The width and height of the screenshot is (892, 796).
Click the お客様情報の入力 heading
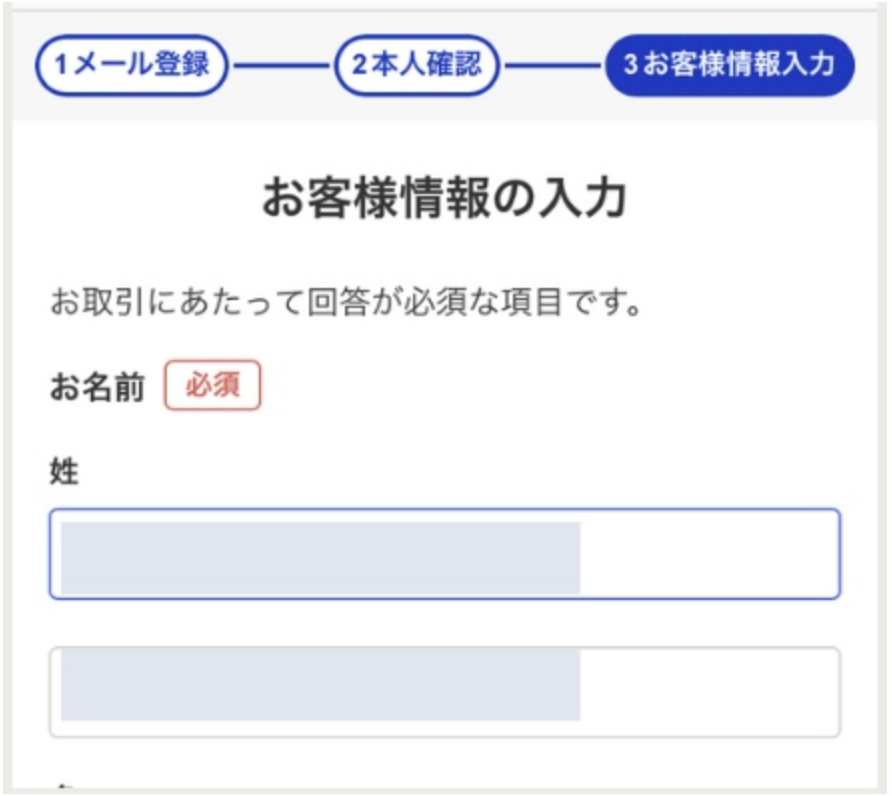(x=445, y=198)
